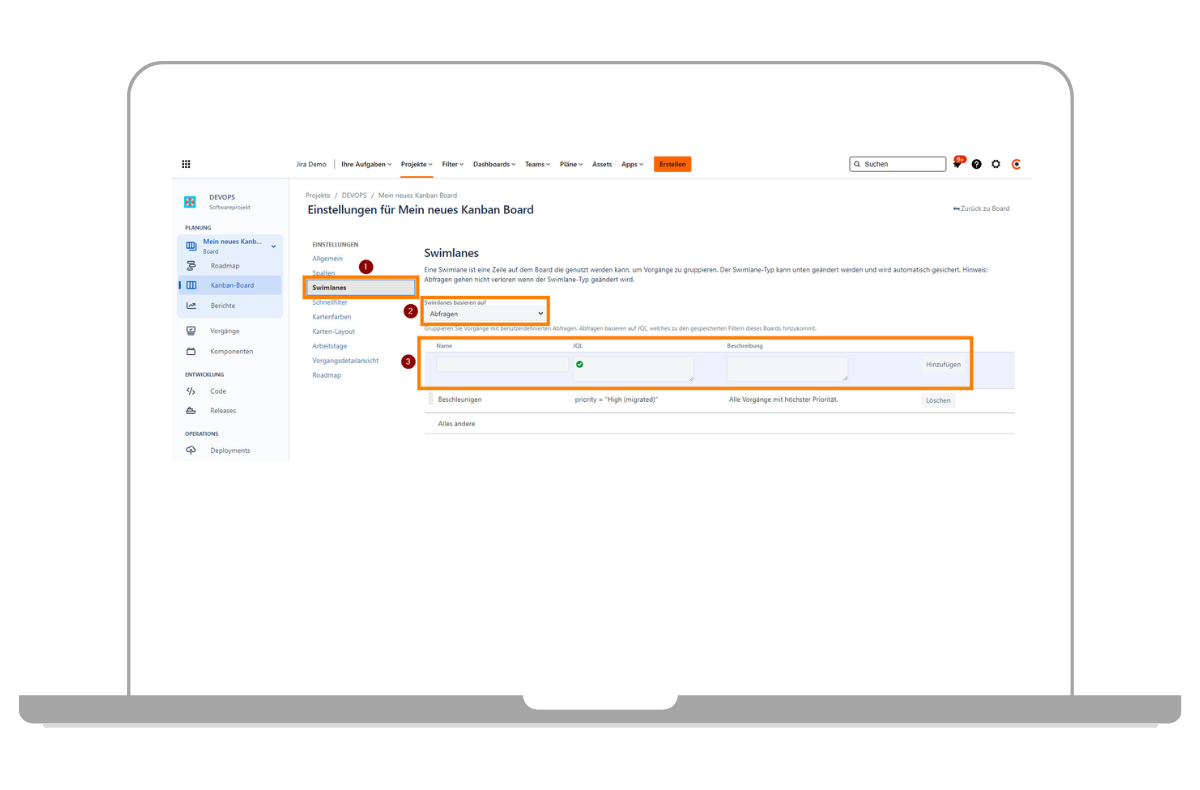Open the 'Swimlanes basieren auf' dropdown
Image resolution: width=1200 pixels, height=790 pixels.
tap(486, 314)
